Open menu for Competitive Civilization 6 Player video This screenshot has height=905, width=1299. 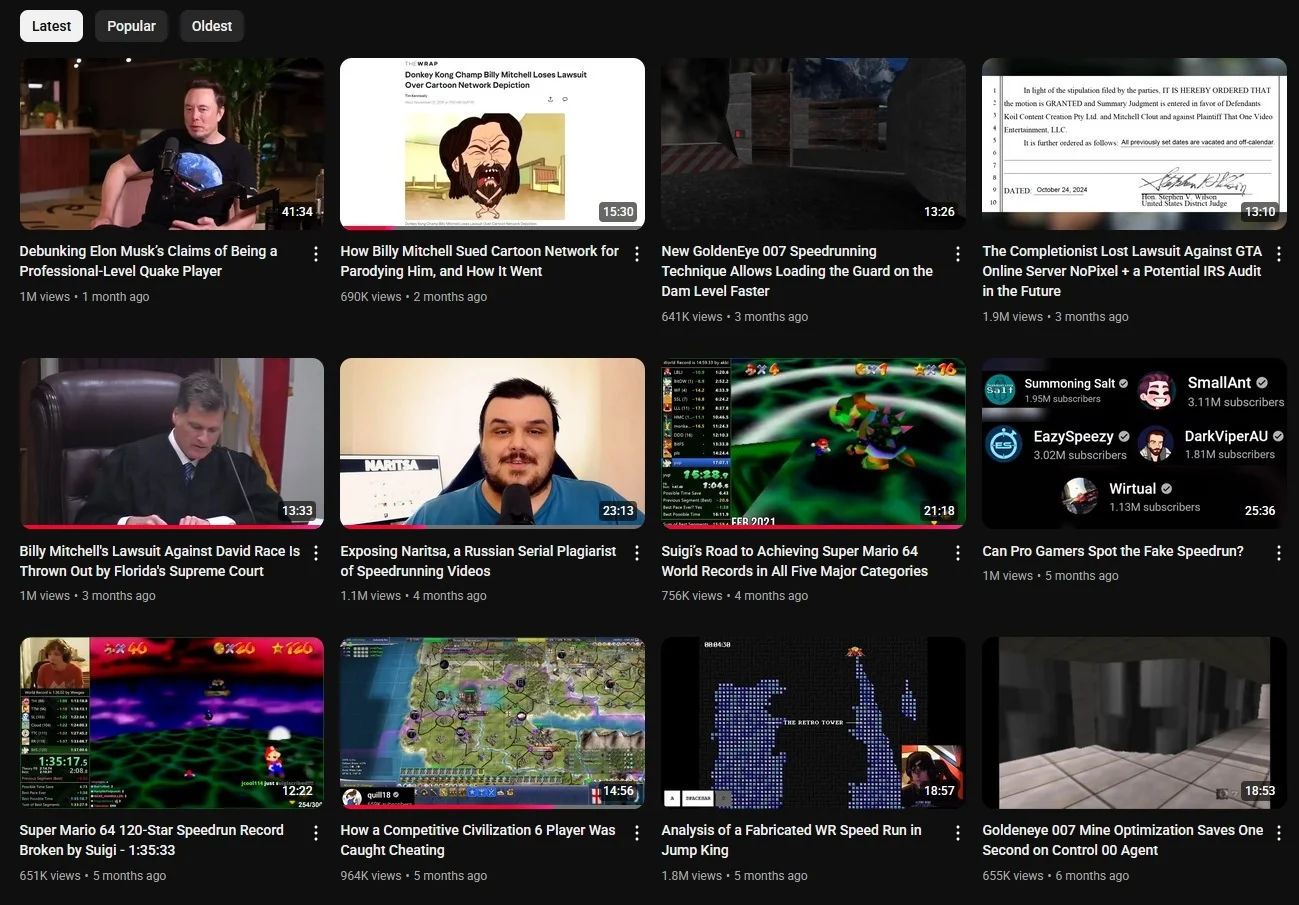637,833
